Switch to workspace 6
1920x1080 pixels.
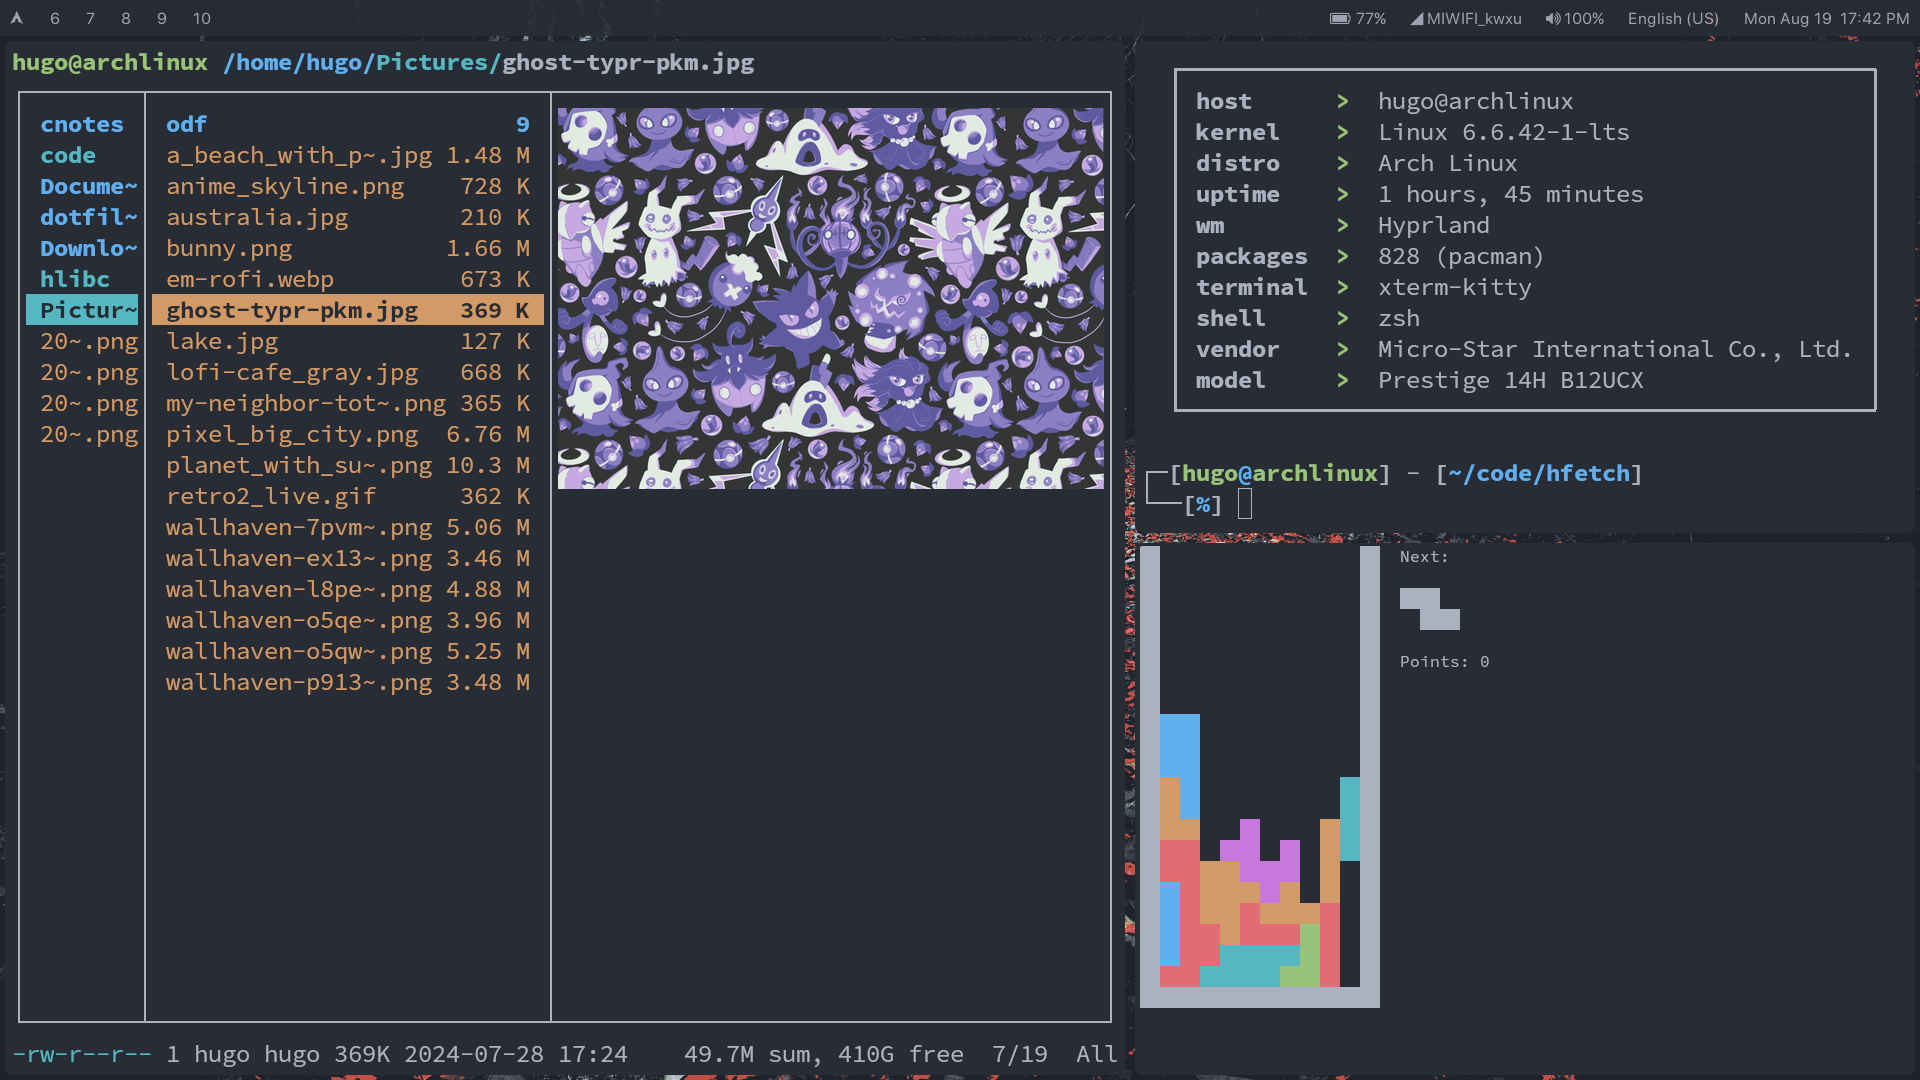coord(54,18)
